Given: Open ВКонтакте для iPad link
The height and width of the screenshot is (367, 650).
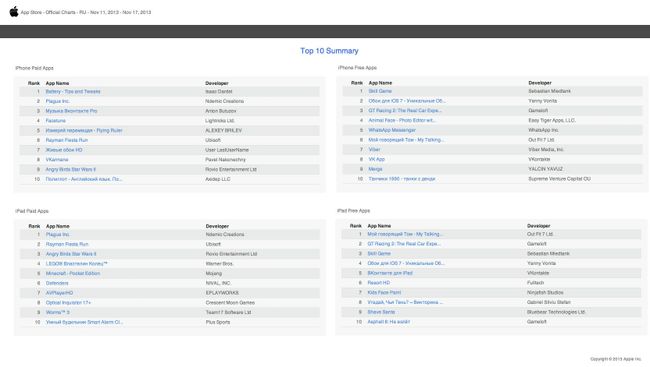Looking at the screenshot, I should pyautogui.click(x=390, y=273).
